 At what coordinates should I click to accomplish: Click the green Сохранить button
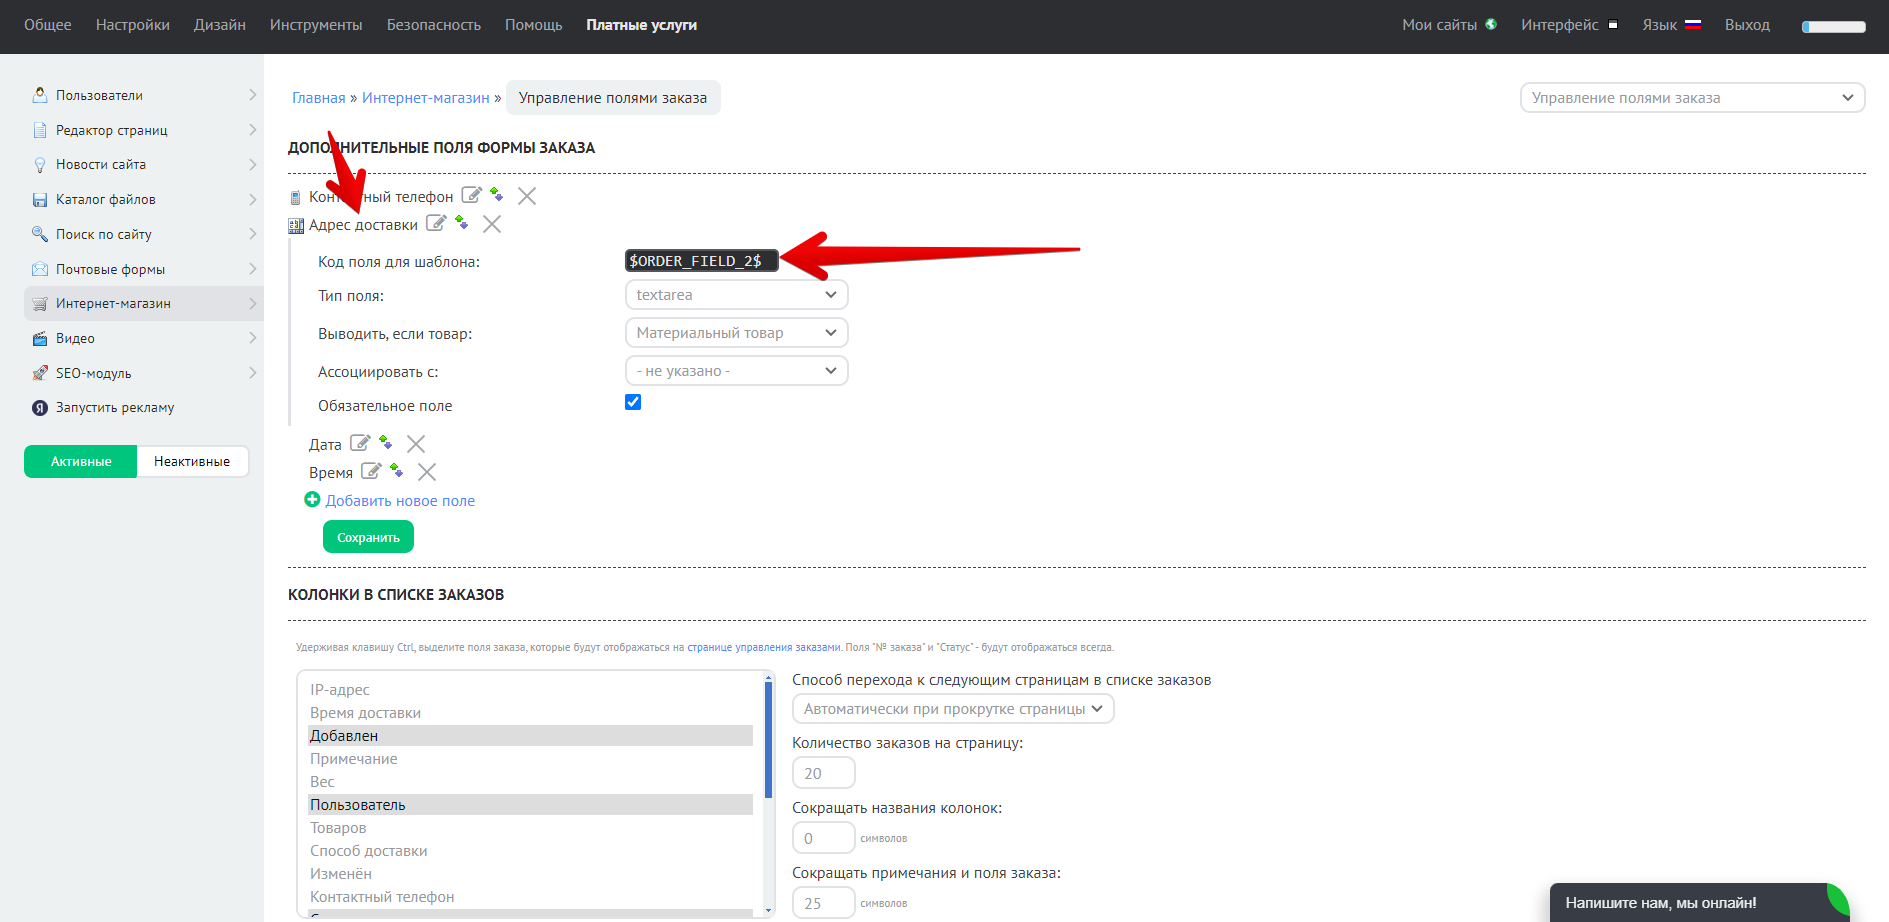point(368,537)
